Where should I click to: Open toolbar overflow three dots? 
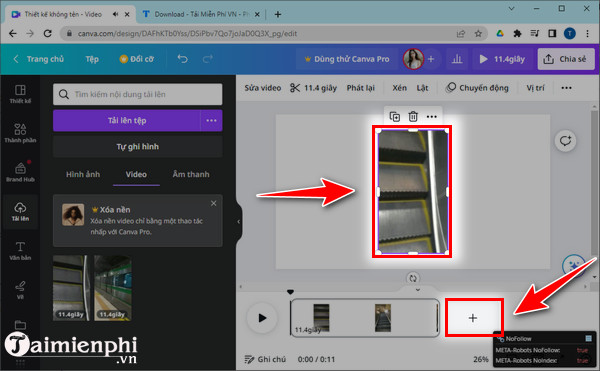[566, 88]
